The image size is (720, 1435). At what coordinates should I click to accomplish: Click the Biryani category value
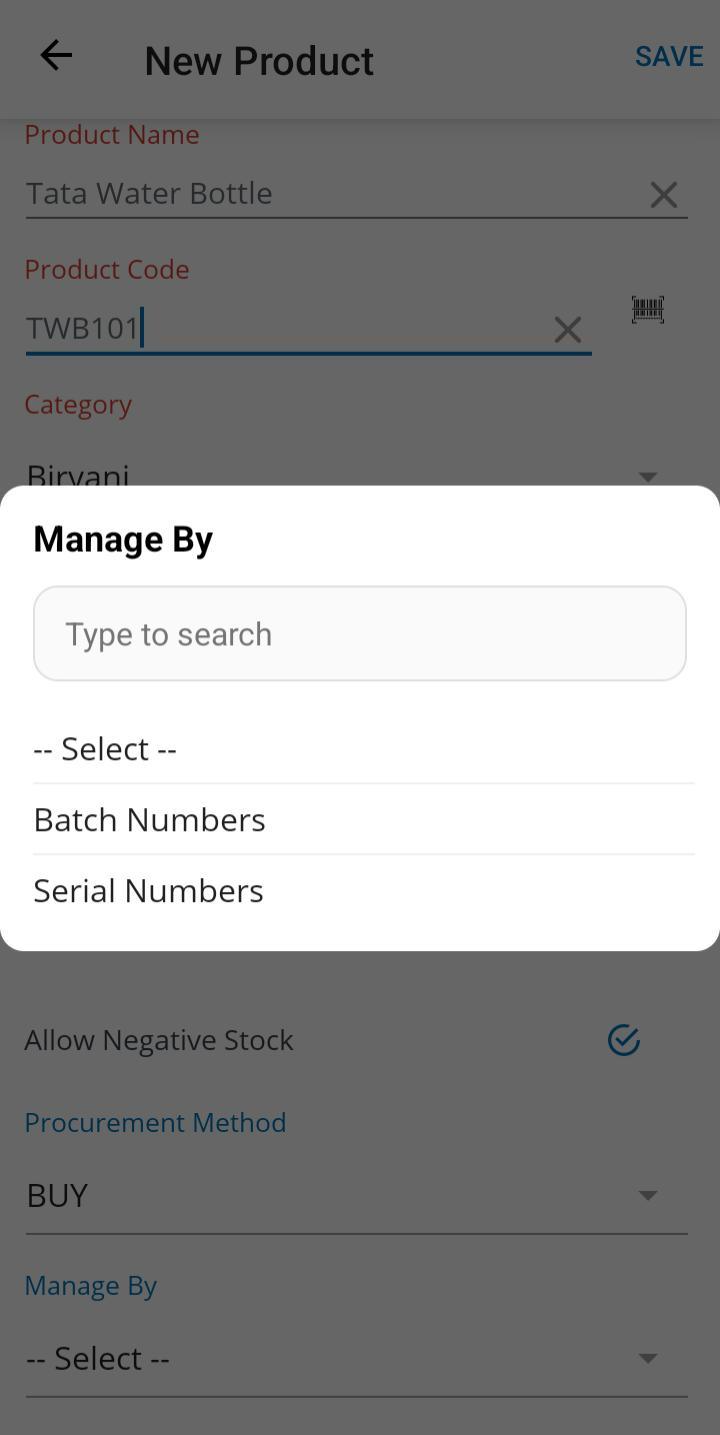78,475
